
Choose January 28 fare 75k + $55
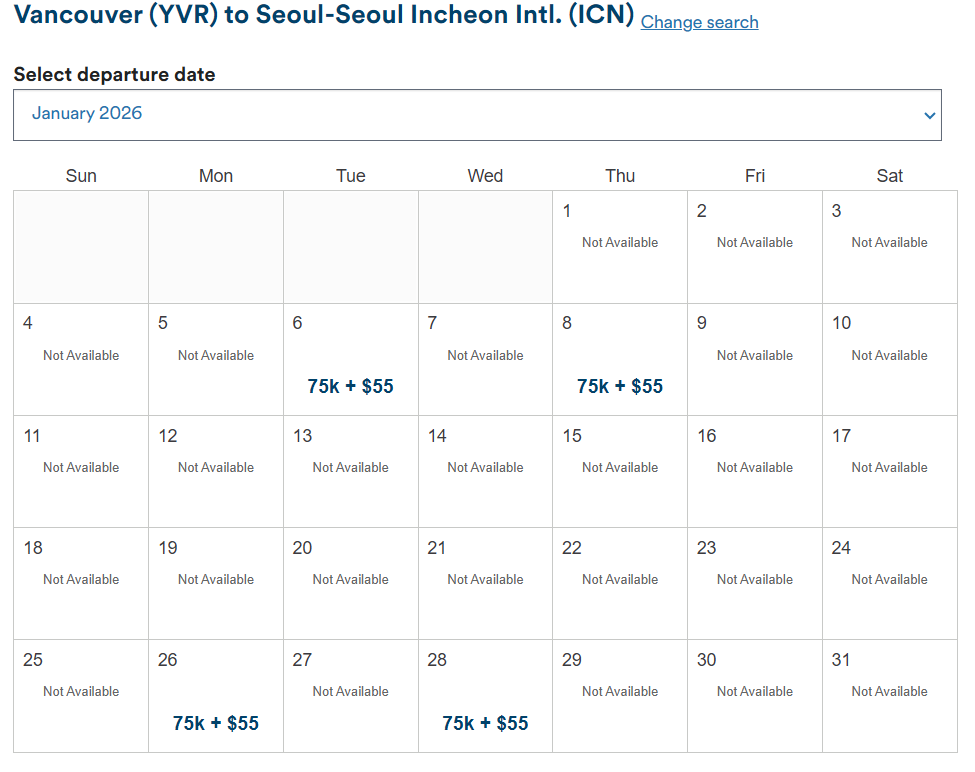pyautogui.click(x=485, y=723)
